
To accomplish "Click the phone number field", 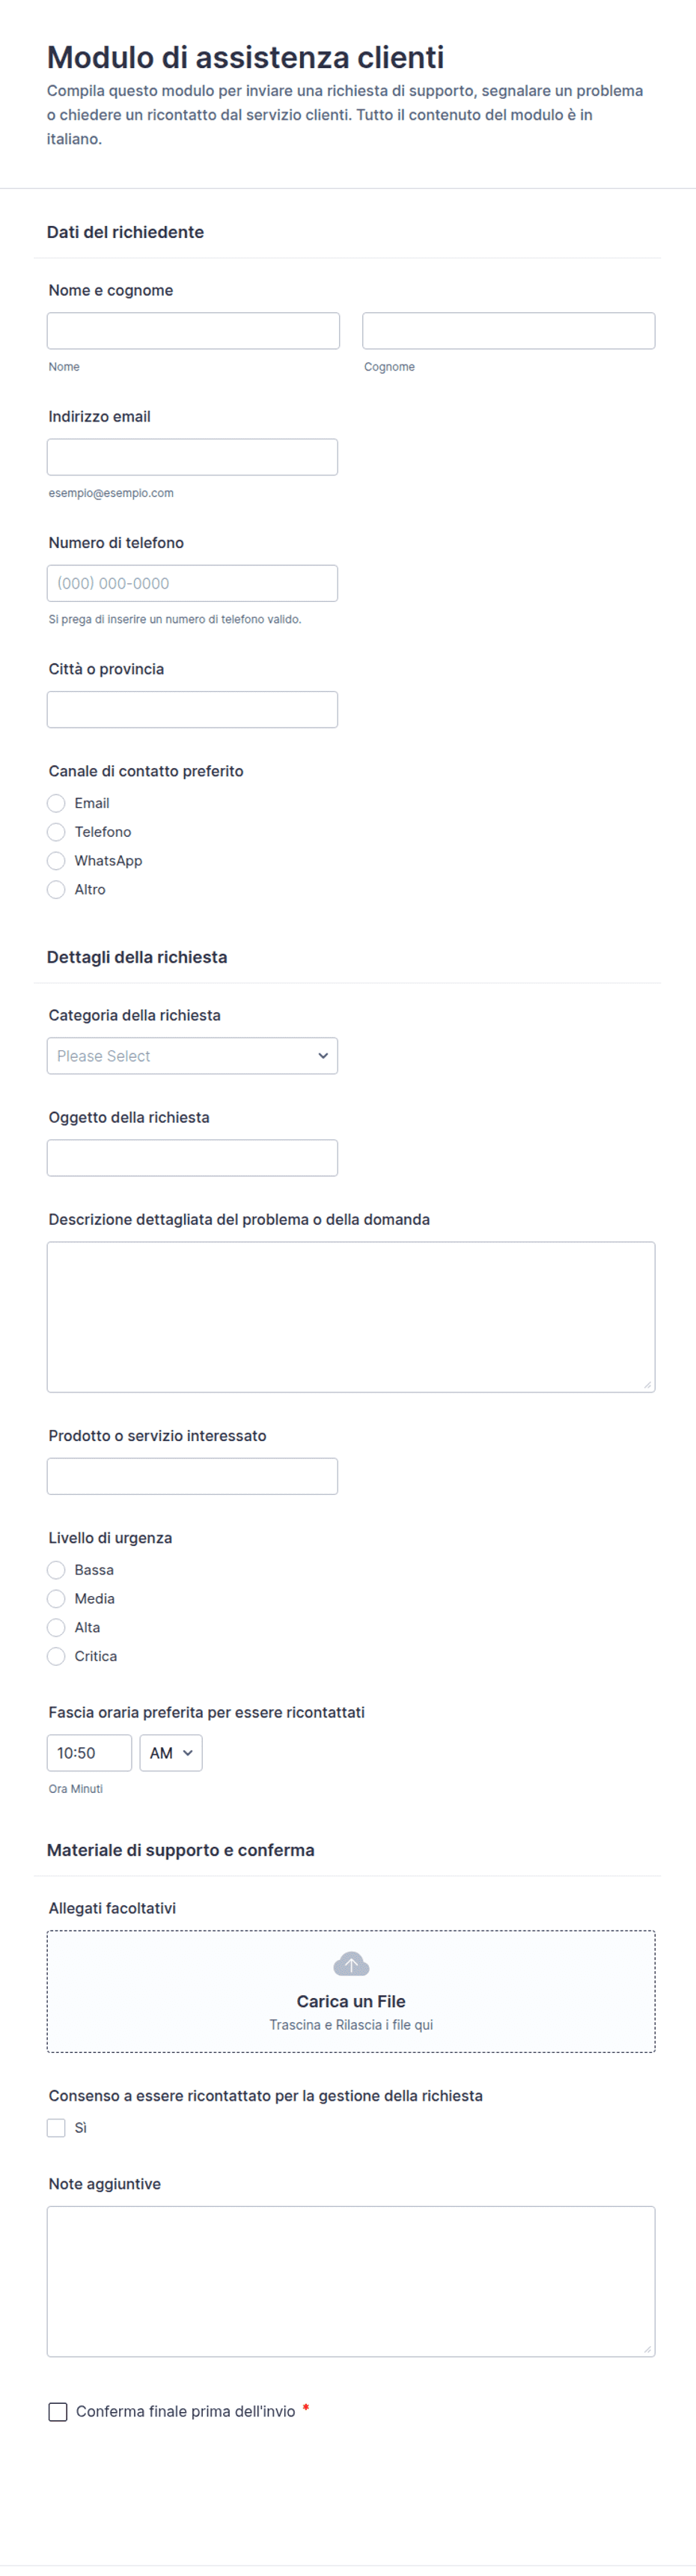I will [x=192, y=583].
